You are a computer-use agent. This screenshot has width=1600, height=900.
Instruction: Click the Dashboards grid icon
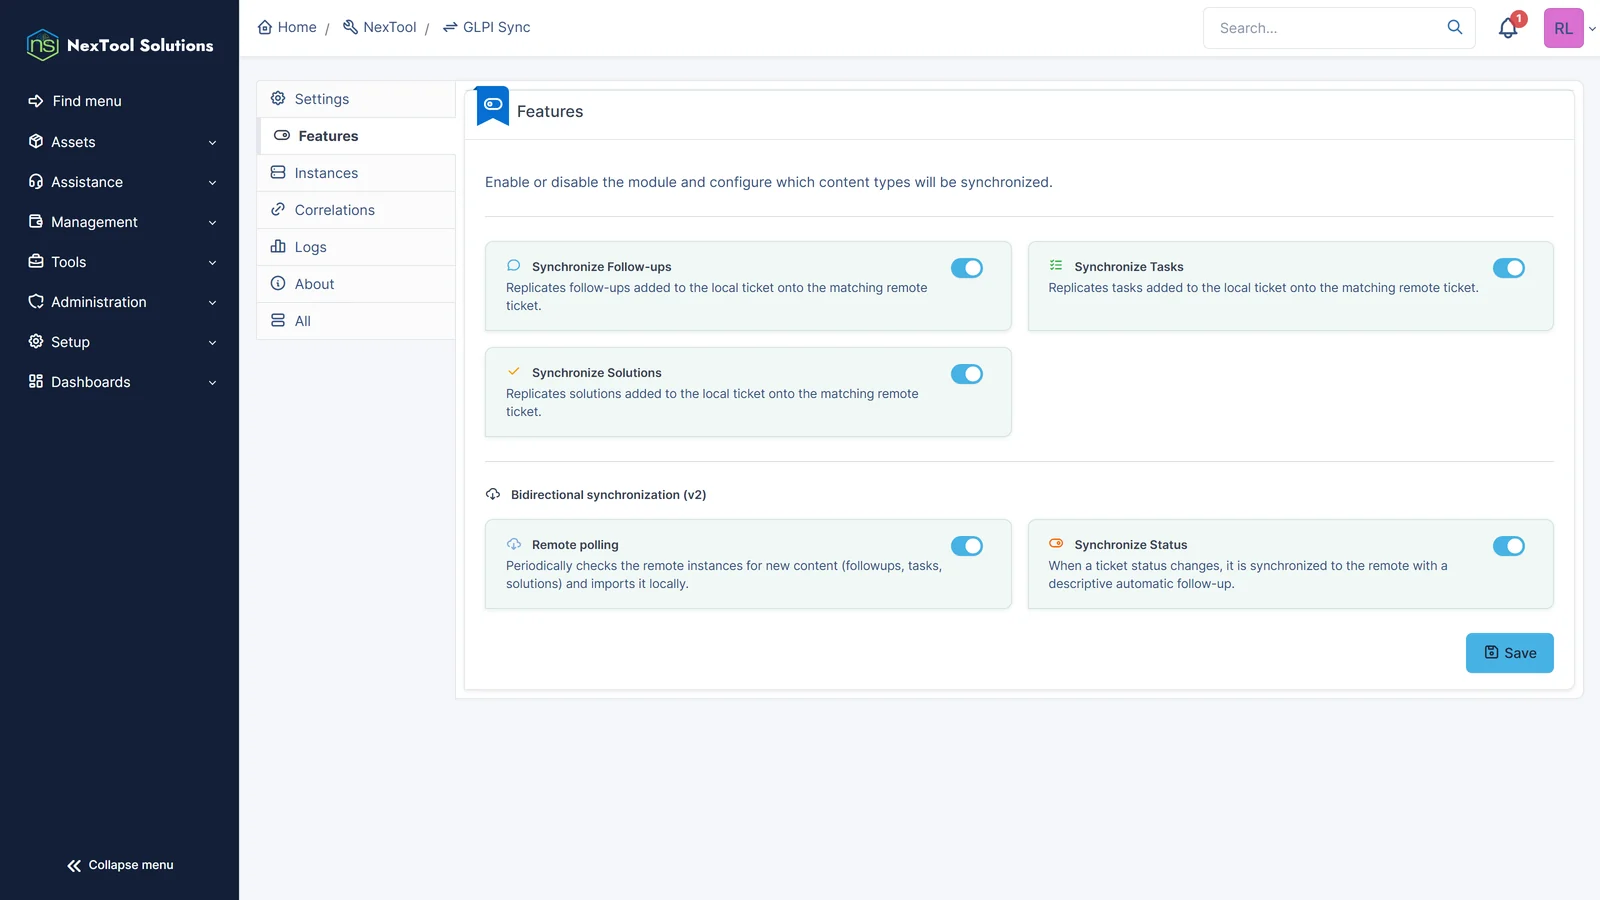[36, 381]
